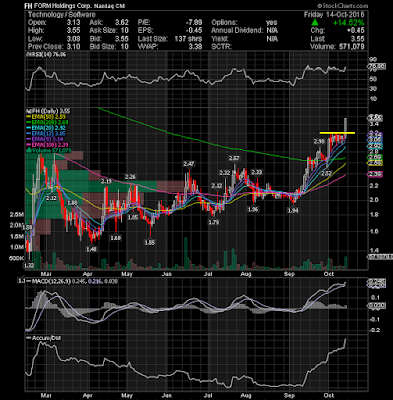393x400 pixels.
Task: Click the 1.79 price low annotation
Action: (x=214, y=222)
